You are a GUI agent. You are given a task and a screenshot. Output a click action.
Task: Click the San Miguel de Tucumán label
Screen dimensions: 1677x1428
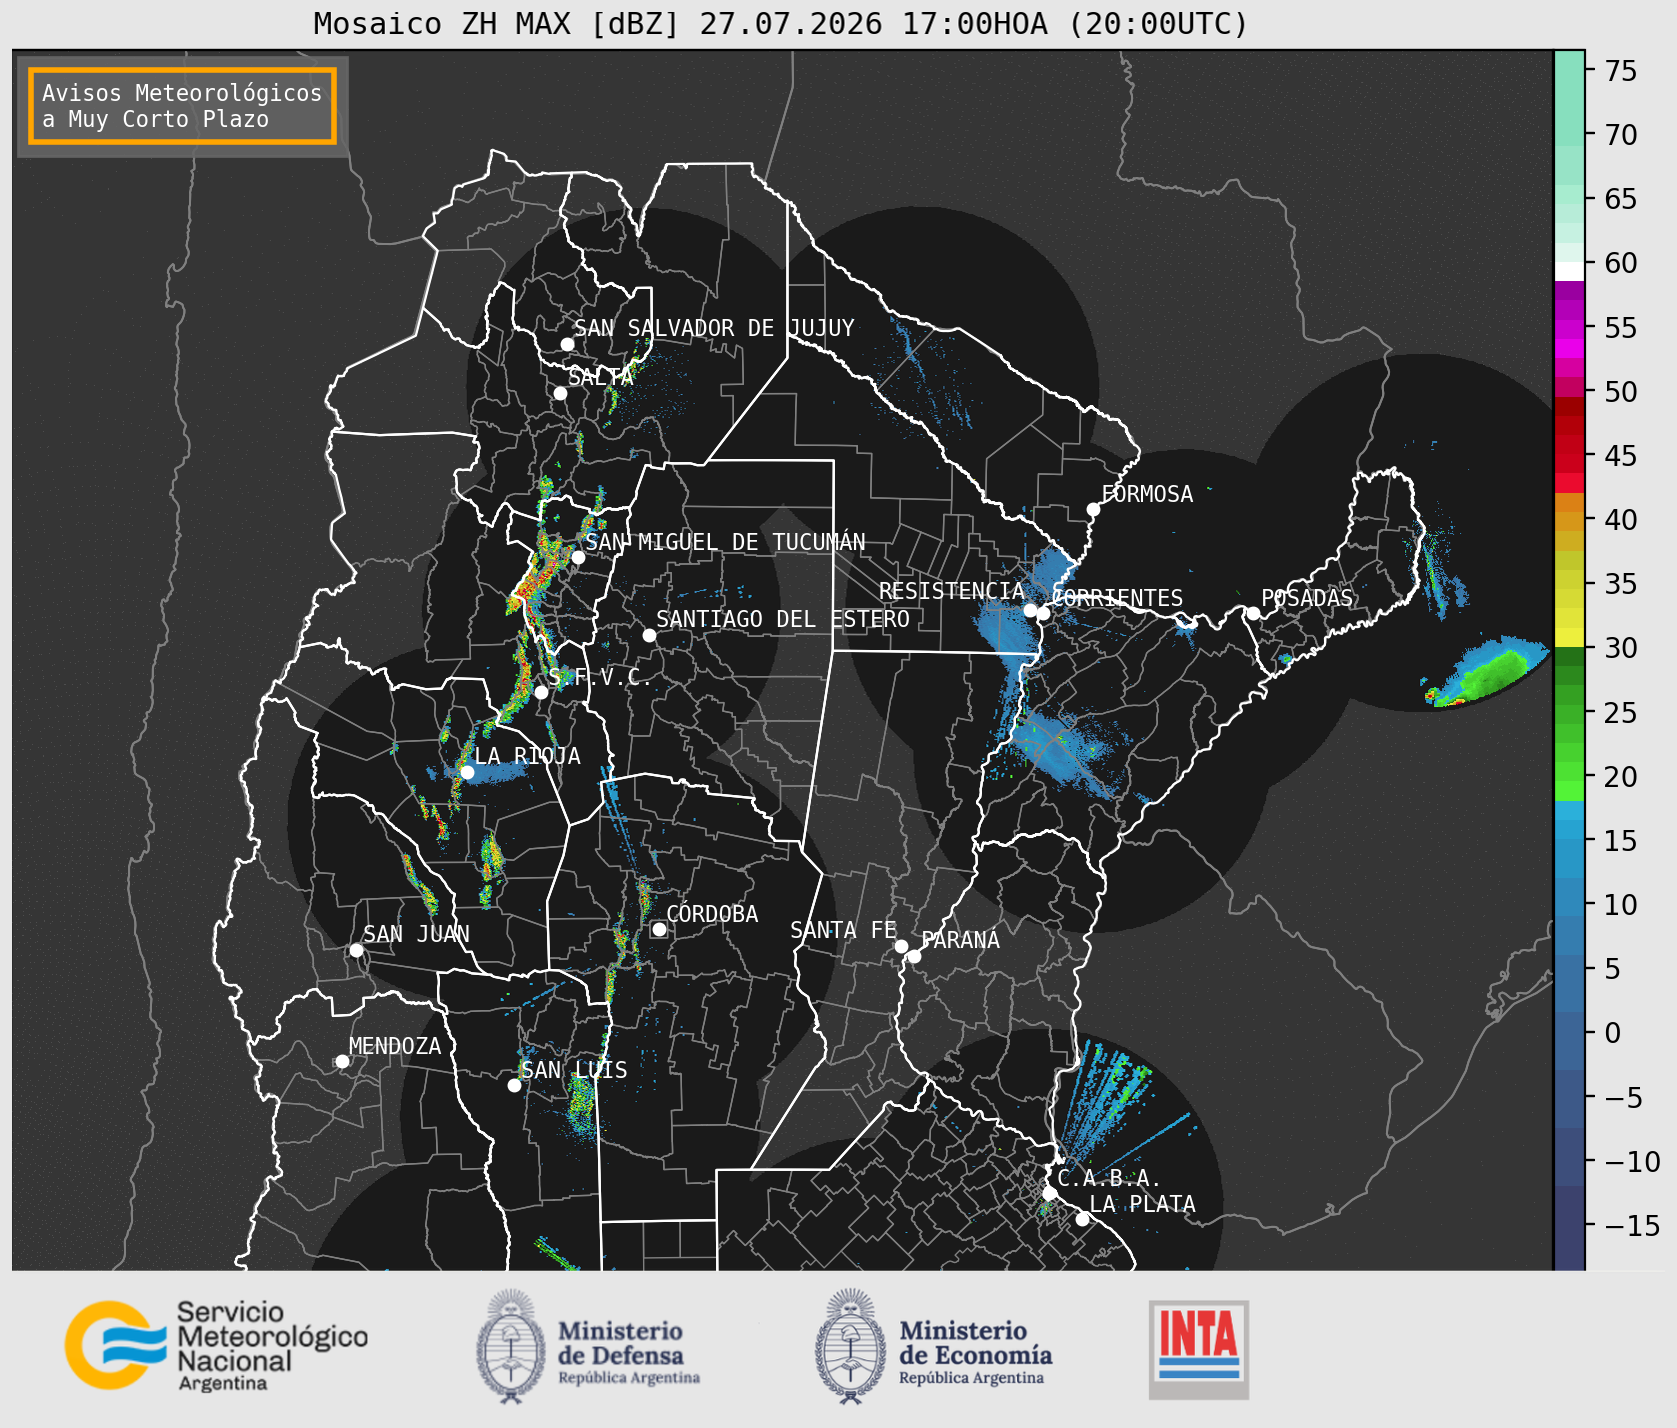(726, 542)
